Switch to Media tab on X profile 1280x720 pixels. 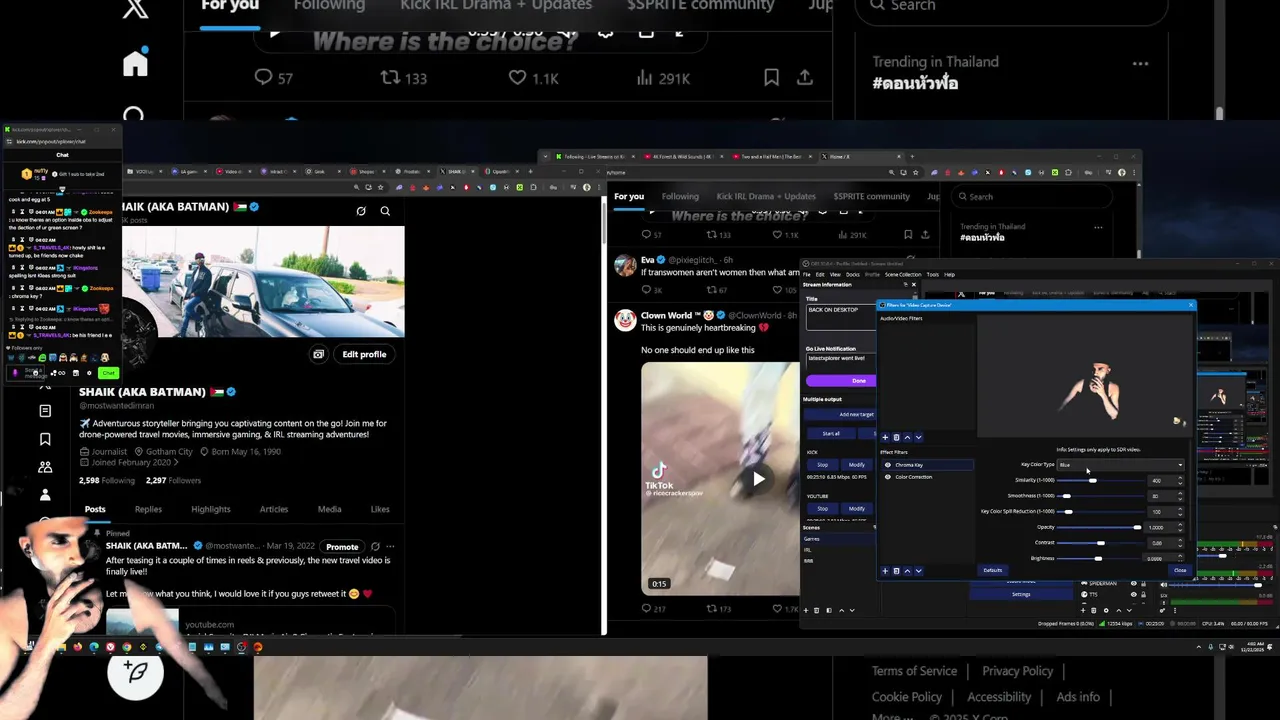click(329, 509)
